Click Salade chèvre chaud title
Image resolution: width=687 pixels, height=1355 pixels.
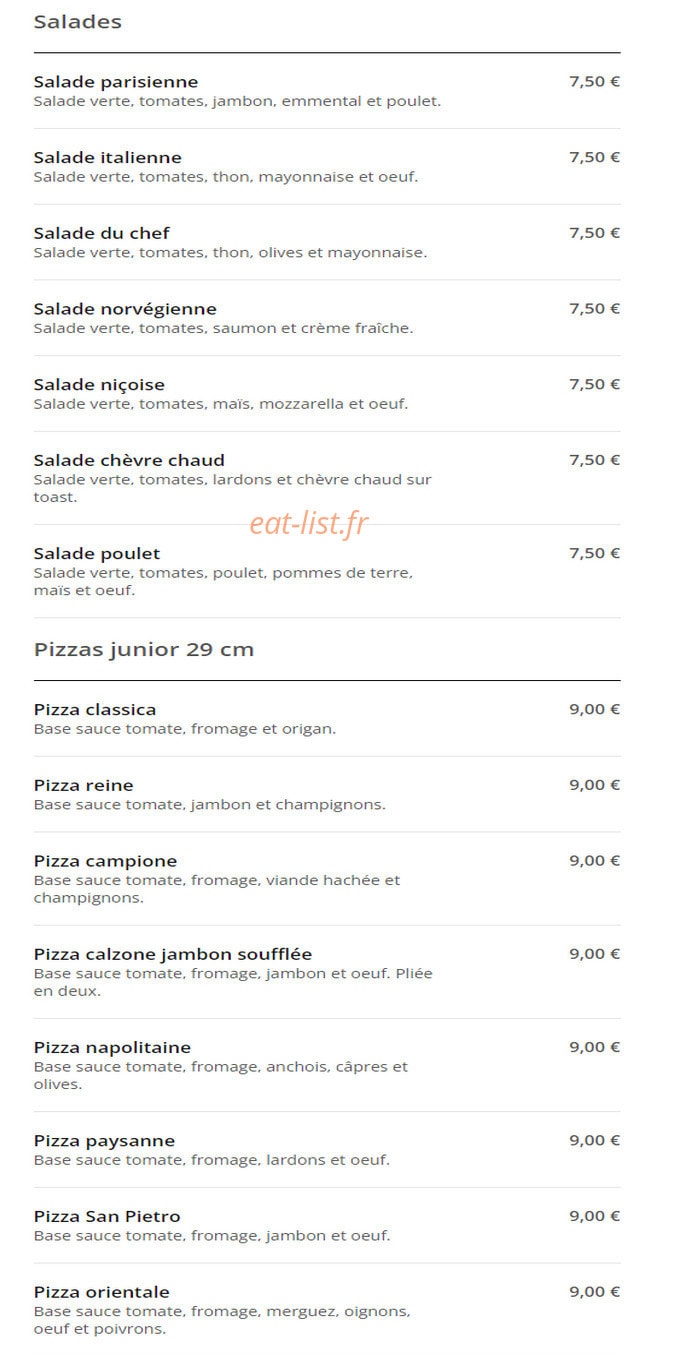(129, 460)
